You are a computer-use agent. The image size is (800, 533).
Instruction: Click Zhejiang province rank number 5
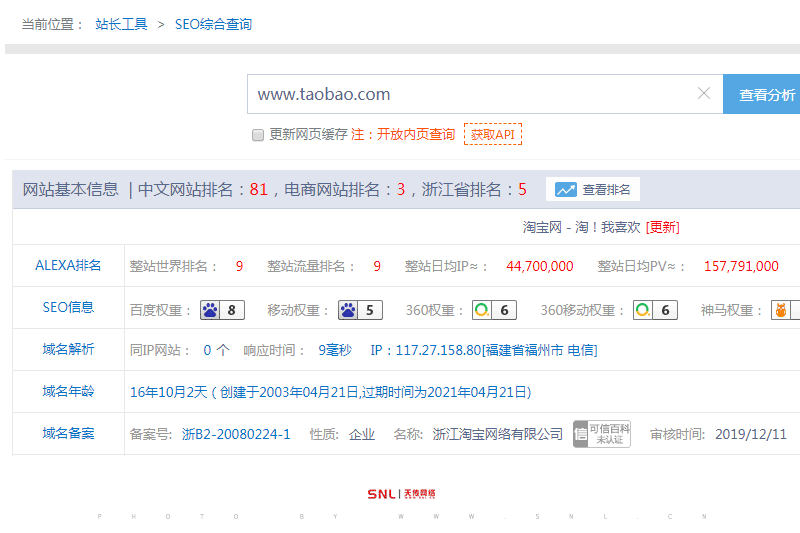coord(522,190)
